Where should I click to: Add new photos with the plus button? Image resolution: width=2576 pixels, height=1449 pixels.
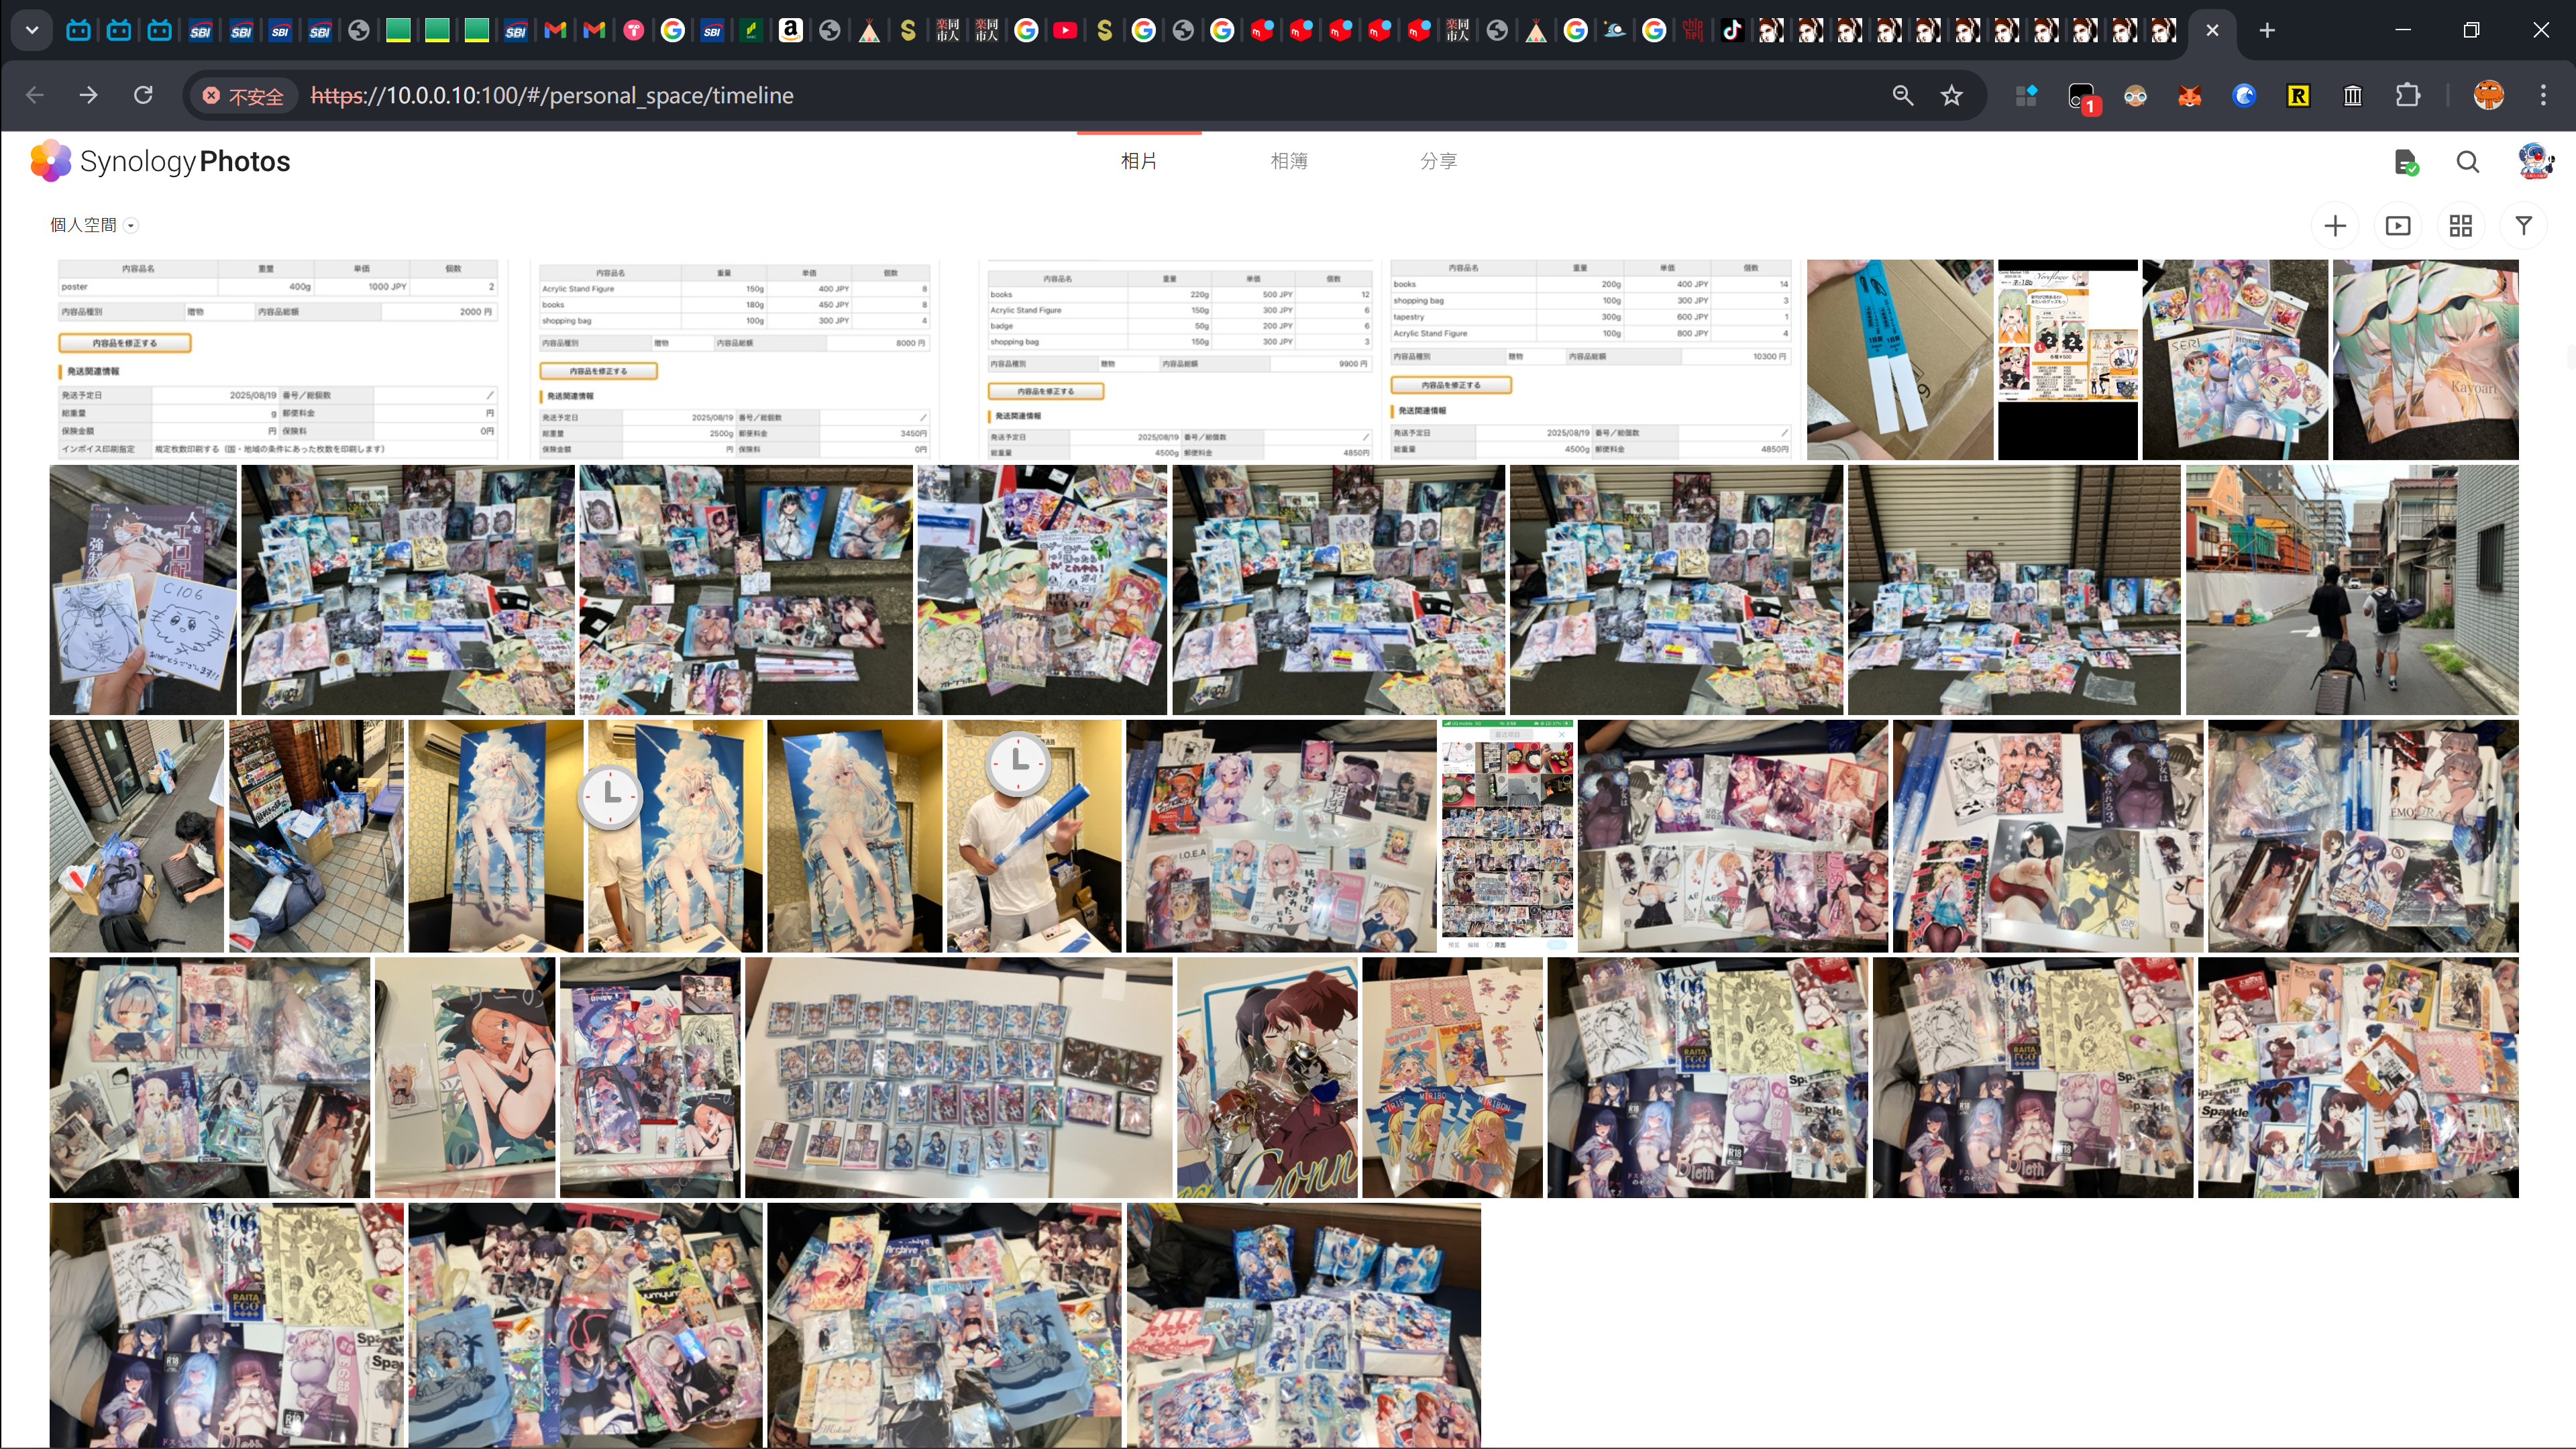pos(2335,225)
